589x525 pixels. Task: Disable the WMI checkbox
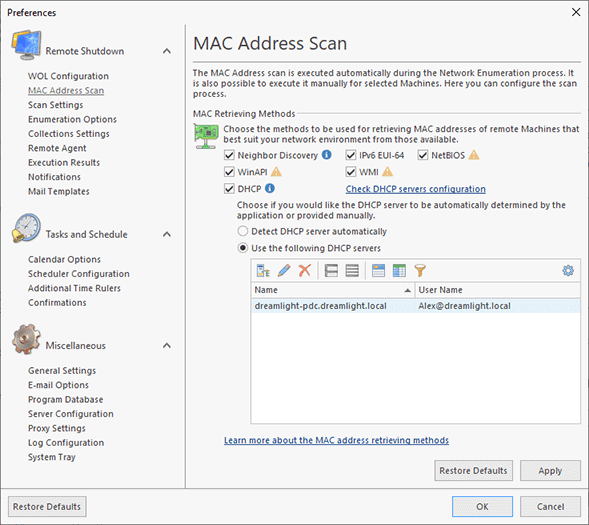(x=350, y=172)
